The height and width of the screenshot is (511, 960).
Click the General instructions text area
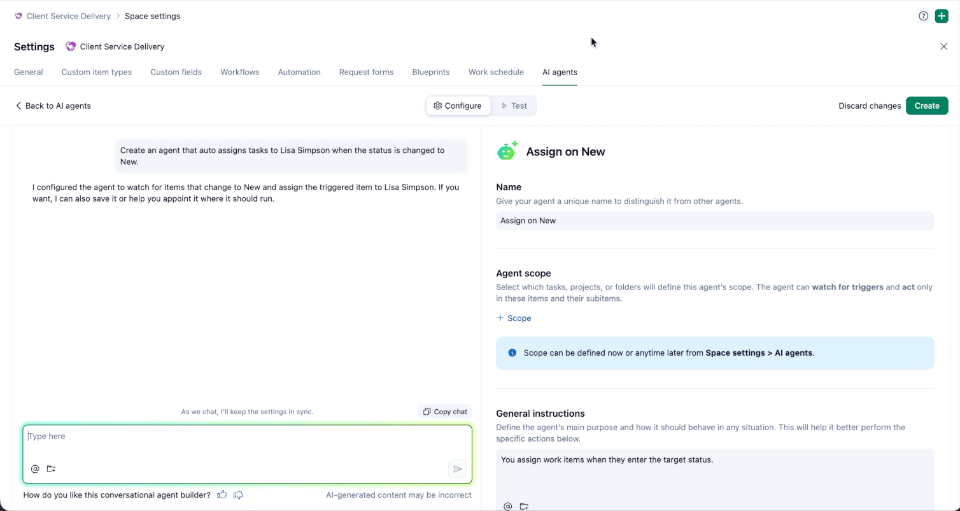coord(715,480)
